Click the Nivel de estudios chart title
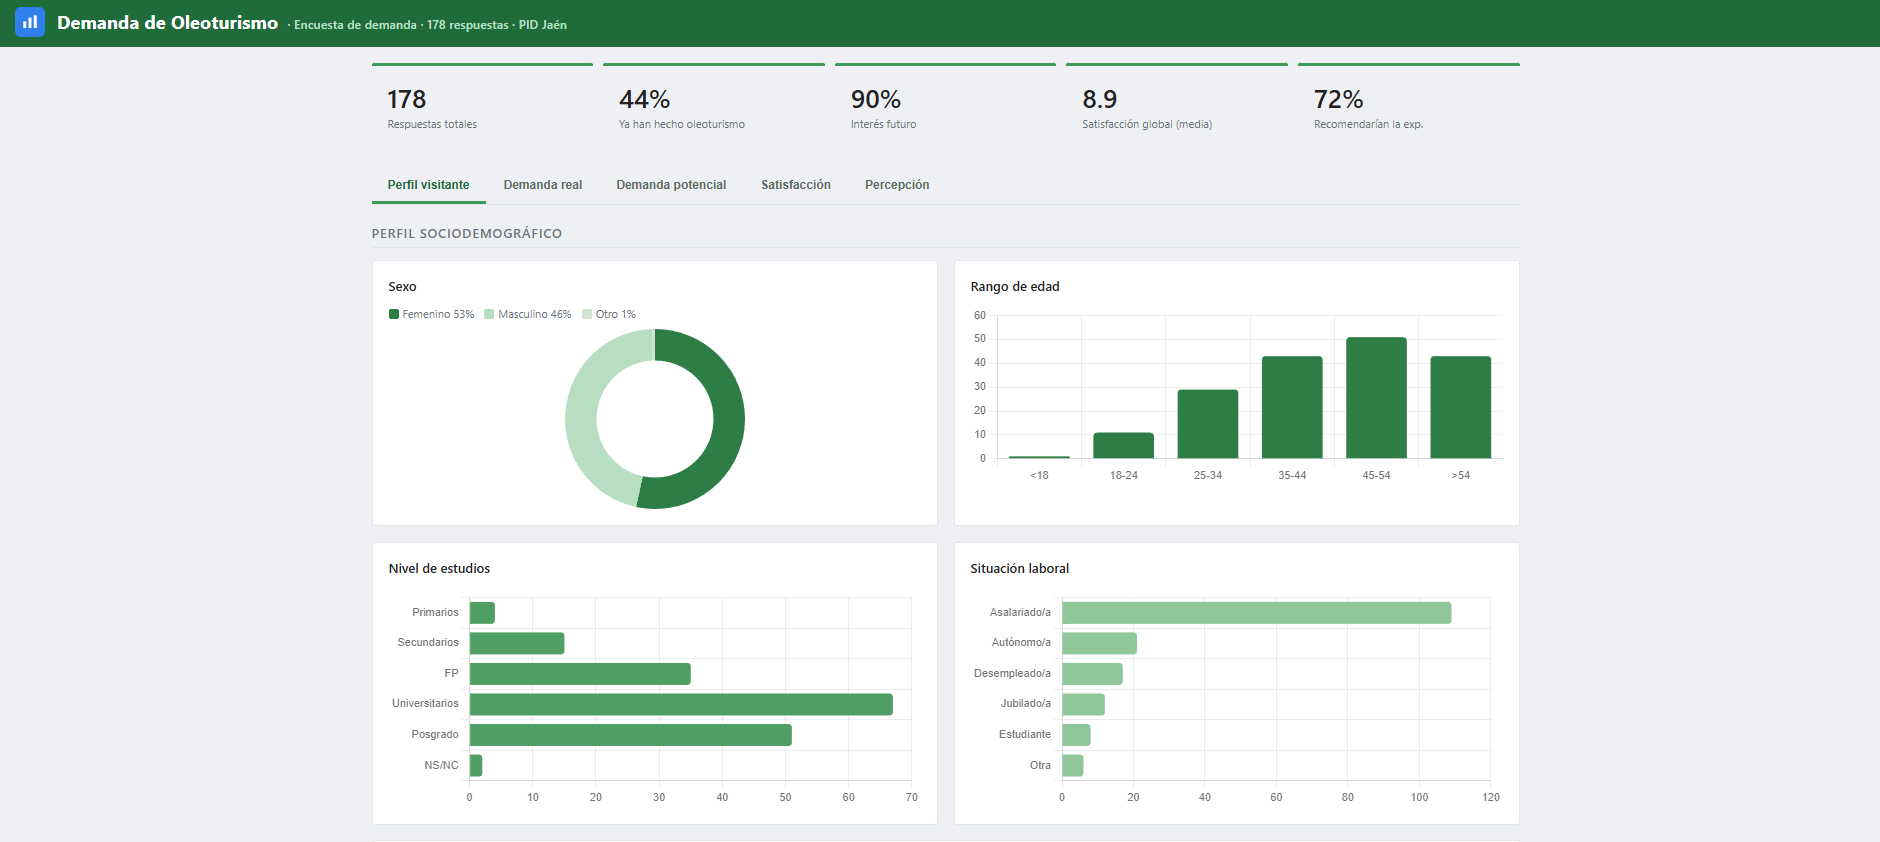 point(439,569)
